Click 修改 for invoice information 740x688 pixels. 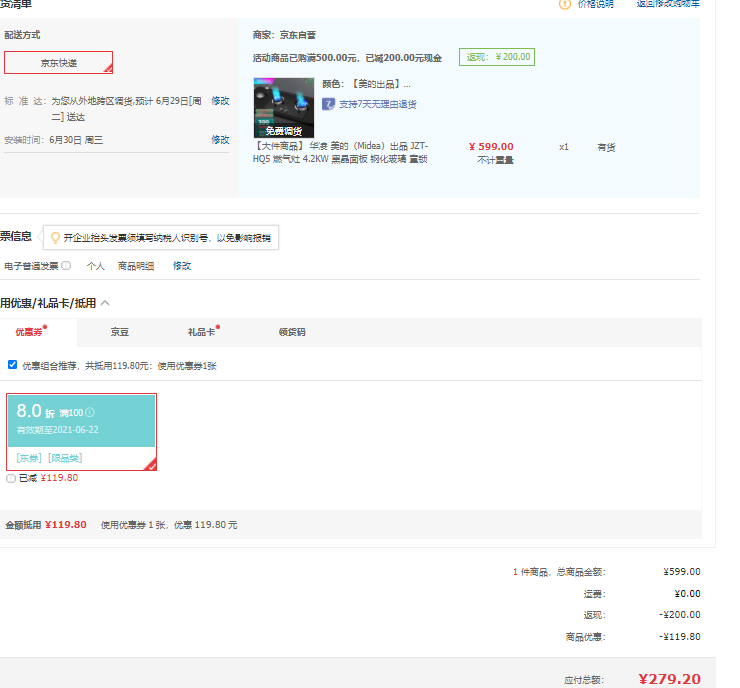[x=182, y=266]
